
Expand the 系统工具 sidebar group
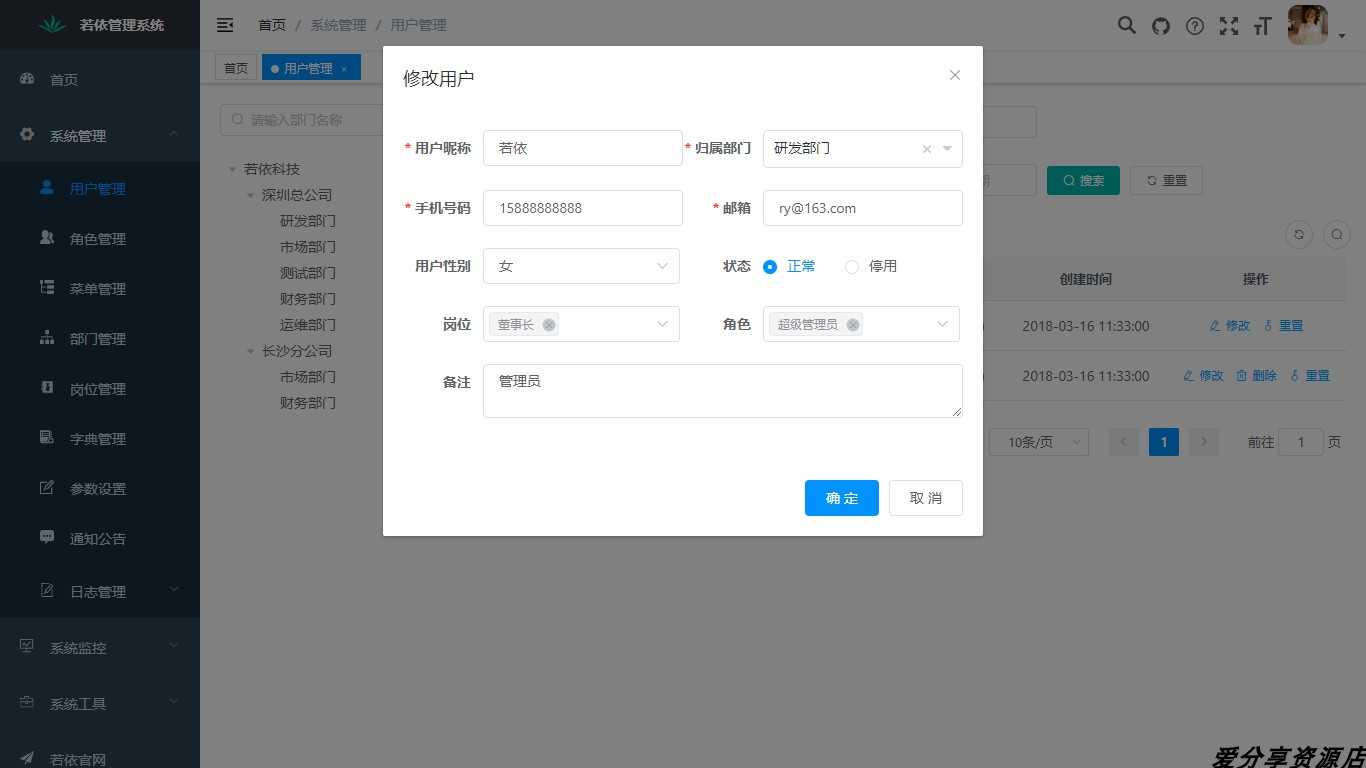100,703
